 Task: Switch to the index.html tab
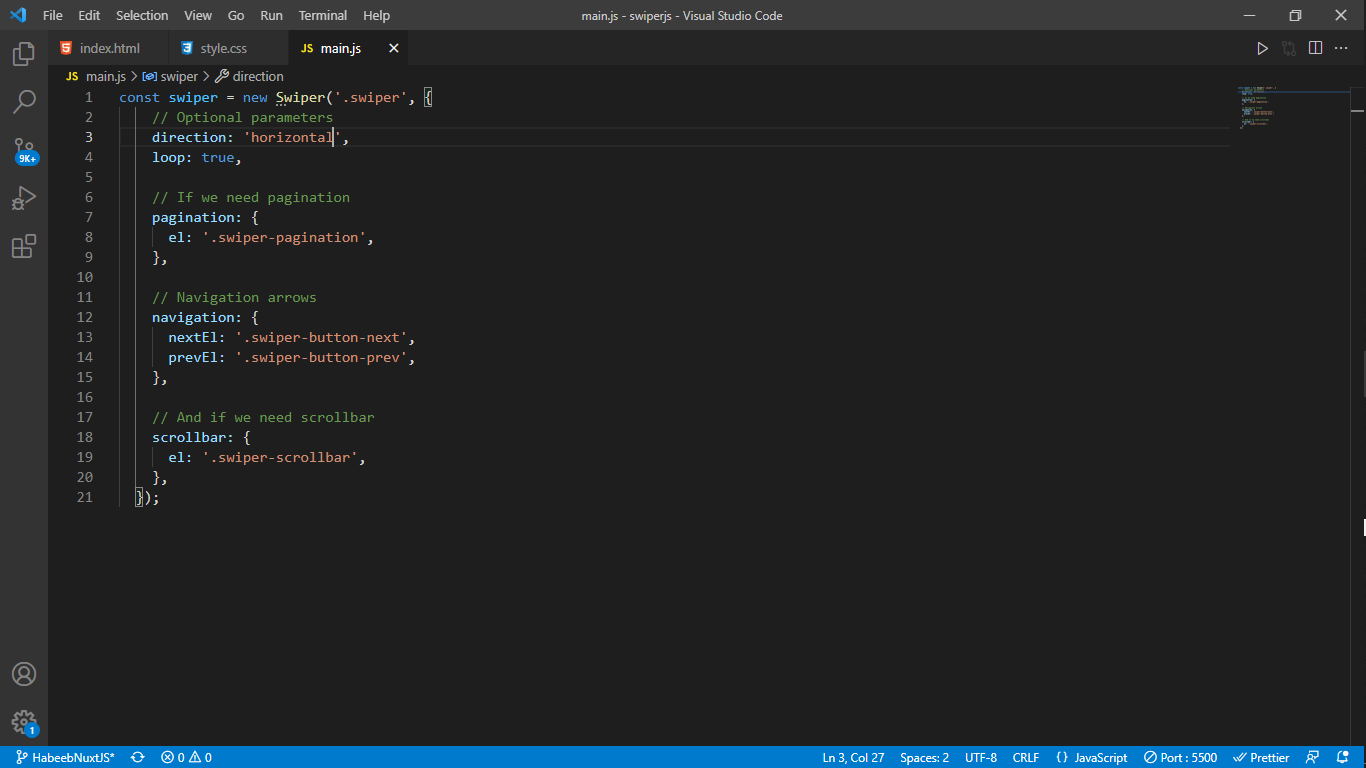(108, 48)
